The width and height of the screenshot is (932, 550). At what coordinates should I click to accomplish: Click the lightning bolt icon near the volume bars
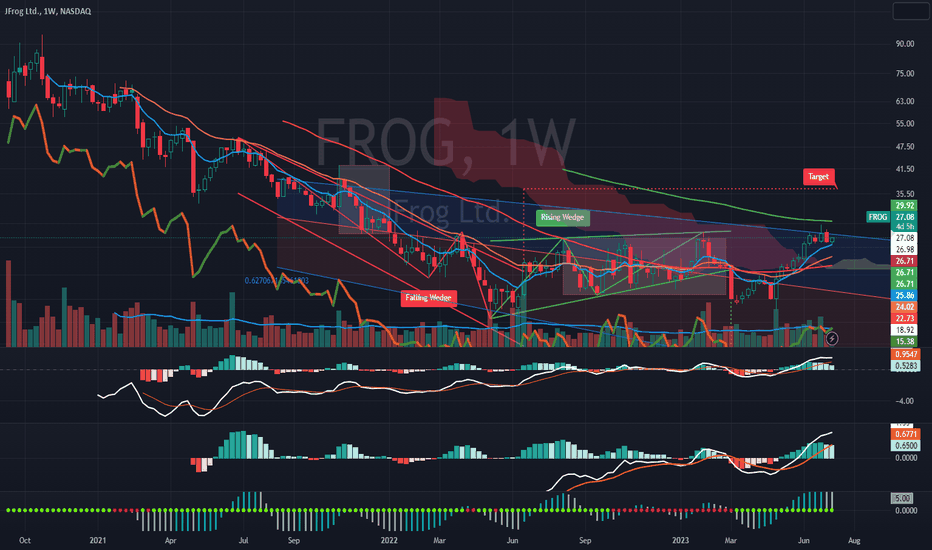click(x=832, y=338)
